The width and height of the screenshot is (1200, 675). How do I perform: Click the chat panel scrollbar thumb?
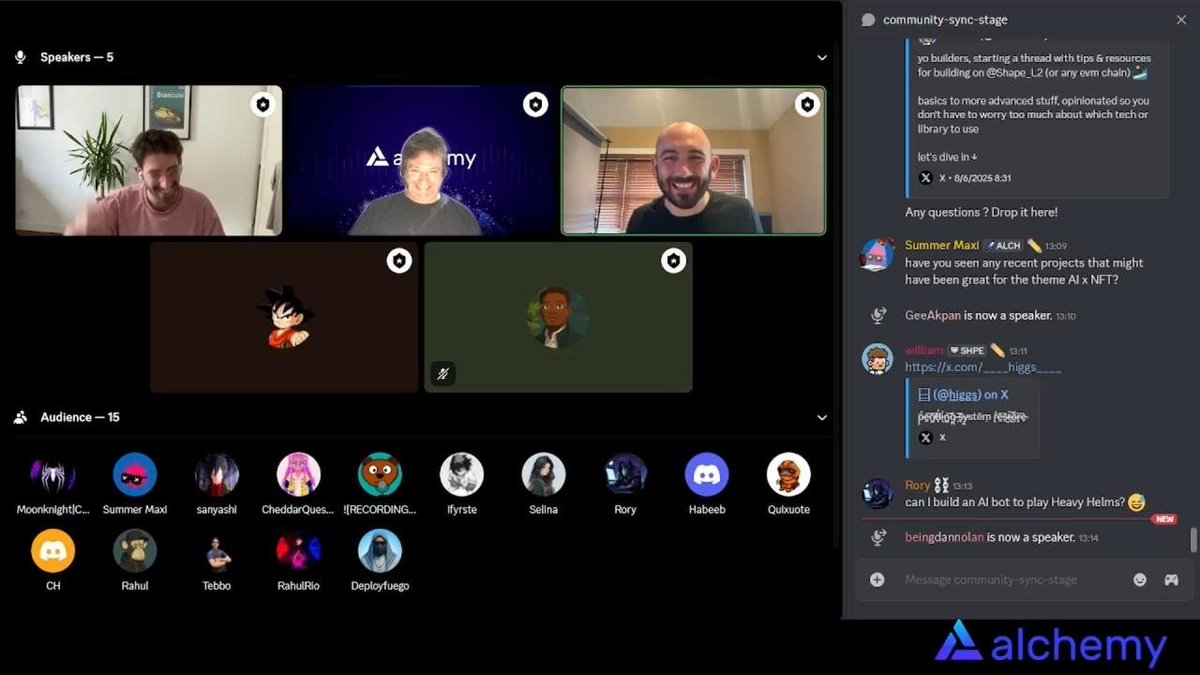1192,540
